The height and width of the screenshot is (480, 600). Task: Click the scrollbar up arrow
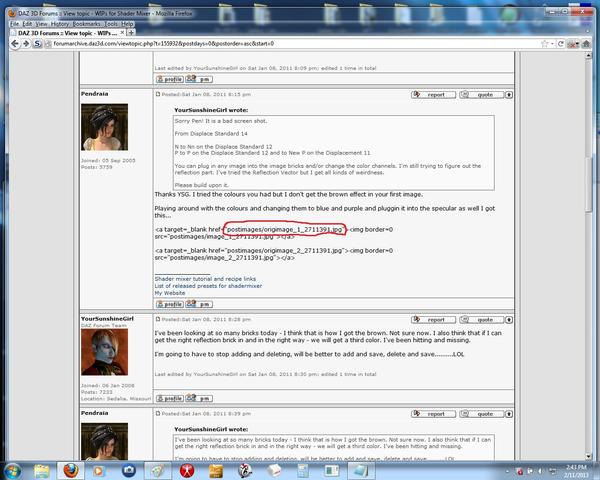pyautogui.click(x=589, y=56)
